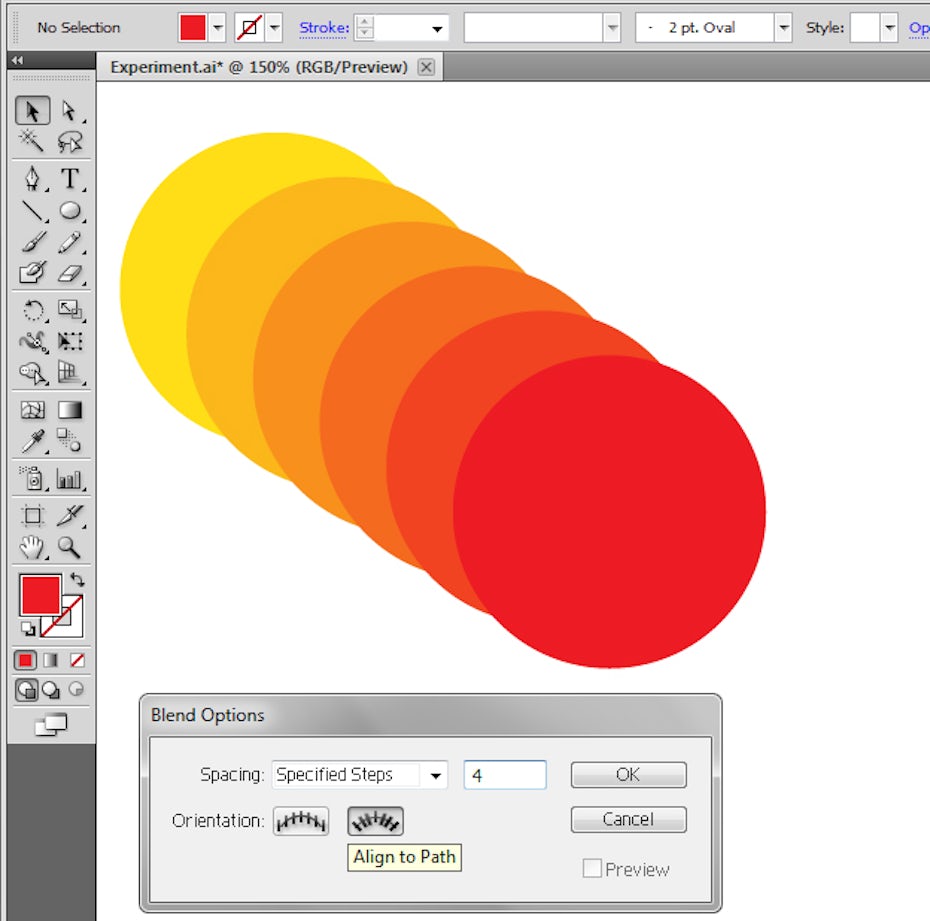Choose the Ellipse tool

69,211
